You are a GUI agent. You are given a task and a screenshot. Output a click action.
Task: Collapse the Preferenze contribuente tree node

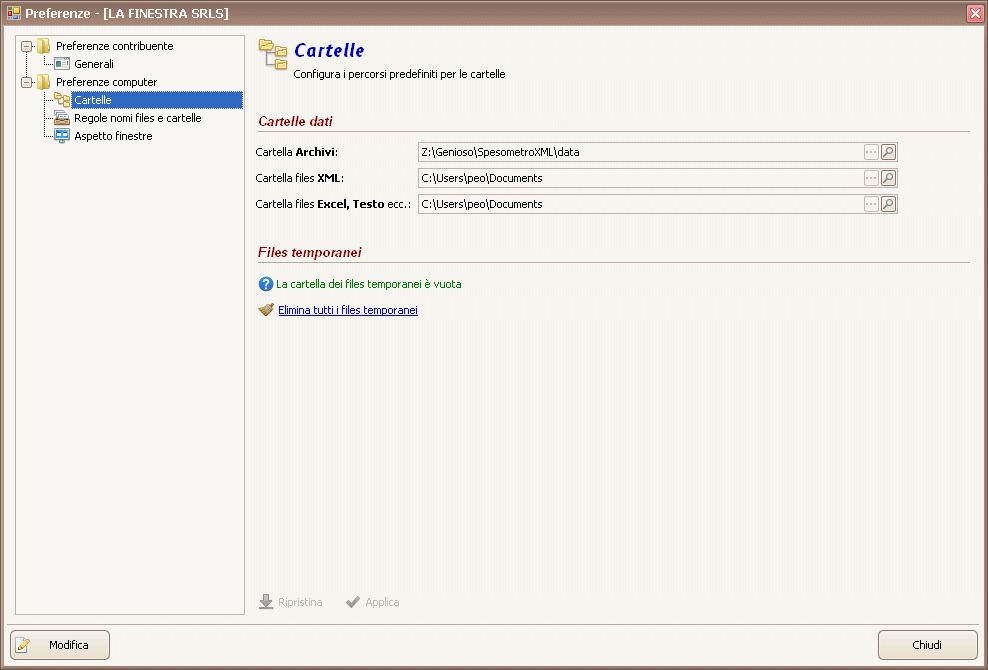pyautogui.click(x=27, y=46)
